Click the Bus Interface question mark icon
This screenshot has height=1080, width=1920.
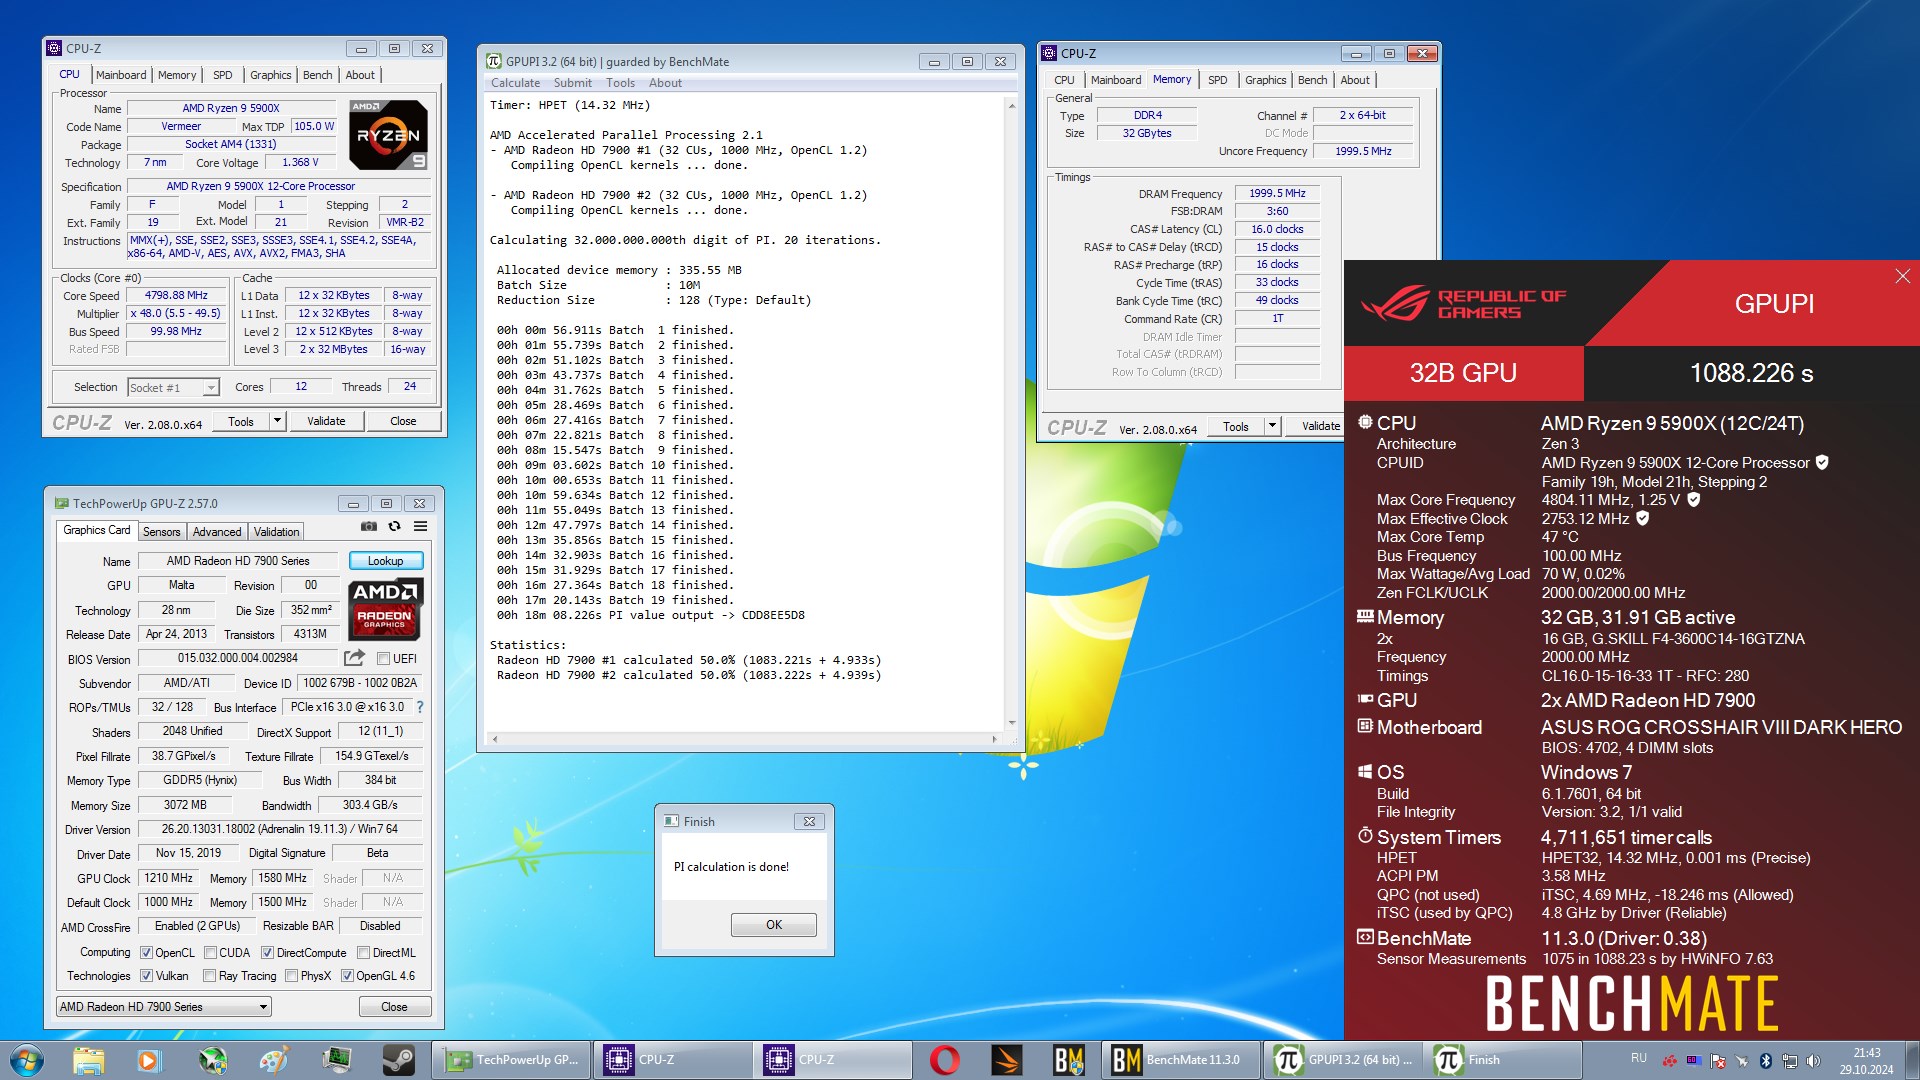point(420,707)
